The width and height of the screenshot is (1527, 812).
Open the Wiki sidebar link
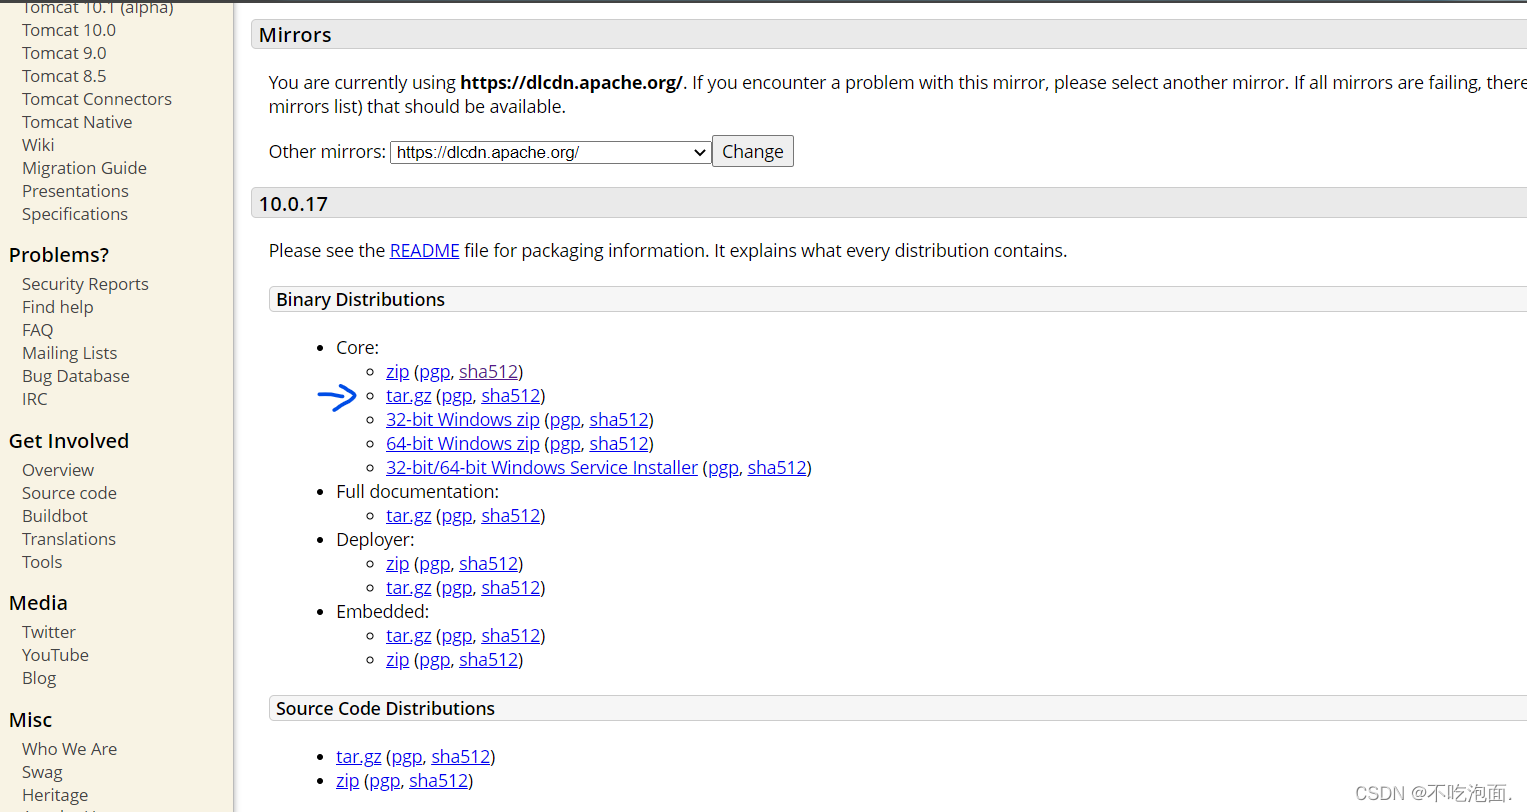[x=38, y=145]
